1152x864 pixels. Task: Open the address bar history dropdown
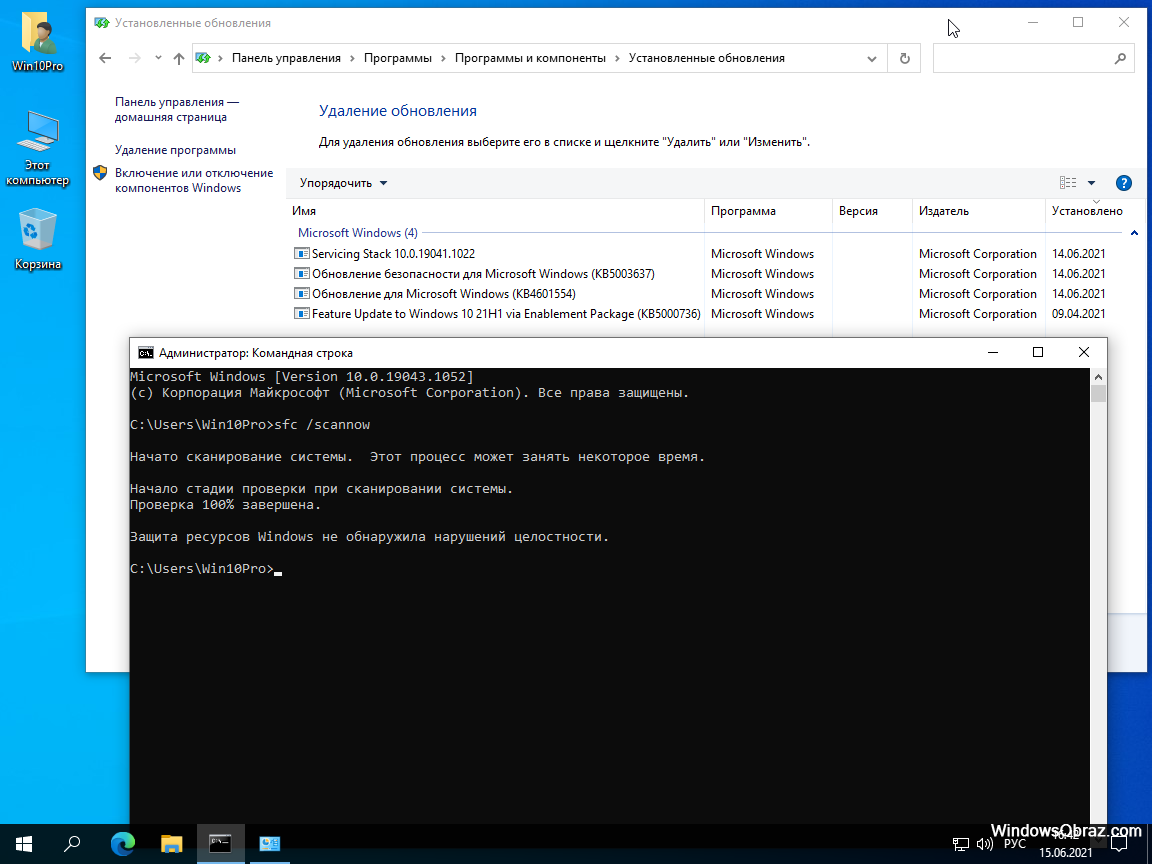click(x=871, y=59)
